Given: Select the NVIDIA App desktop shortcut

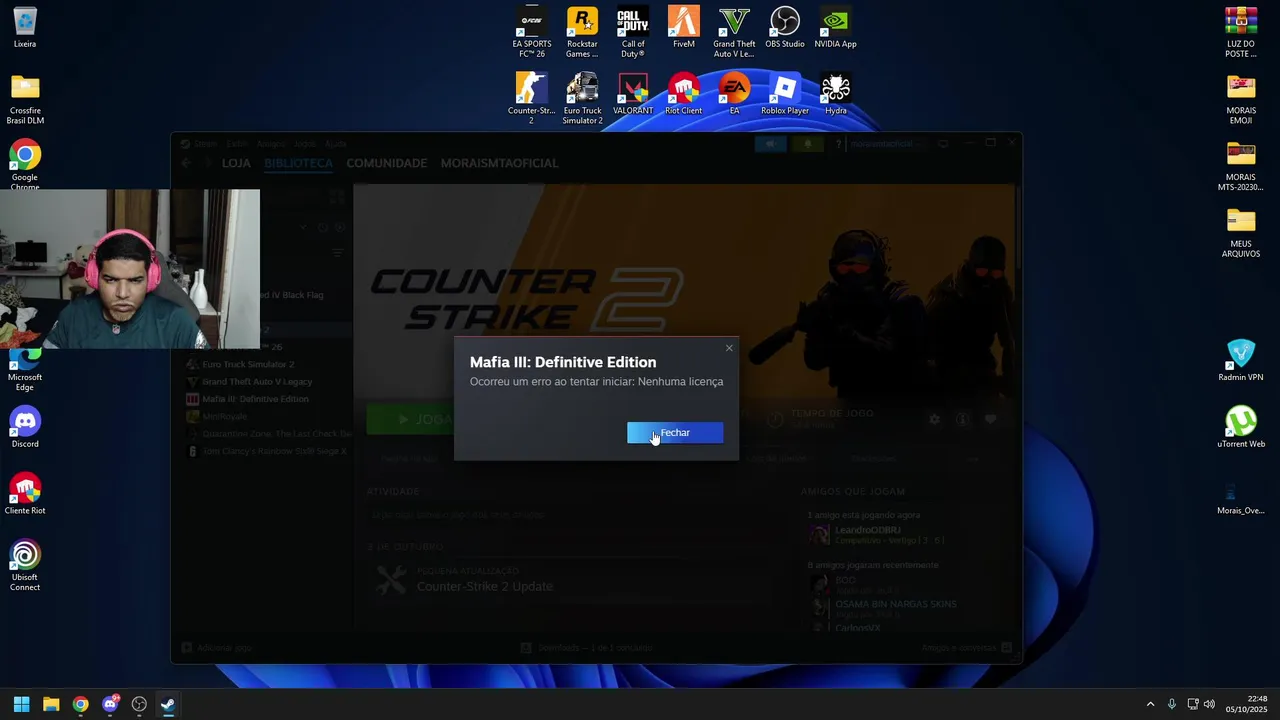Looking at the screenshot, I should pyautogui.click(x=836, y=28).
